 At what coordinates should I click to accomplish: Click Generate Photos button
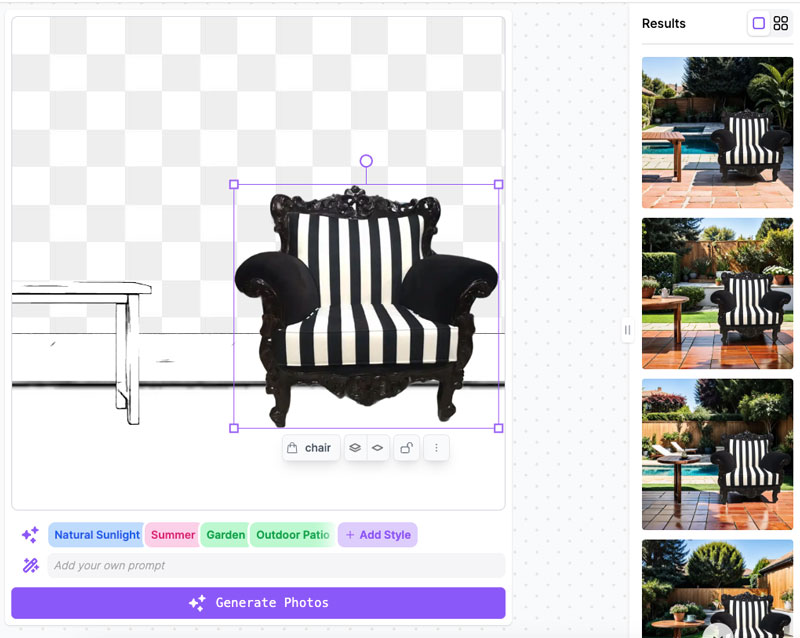tap(258, 603)
